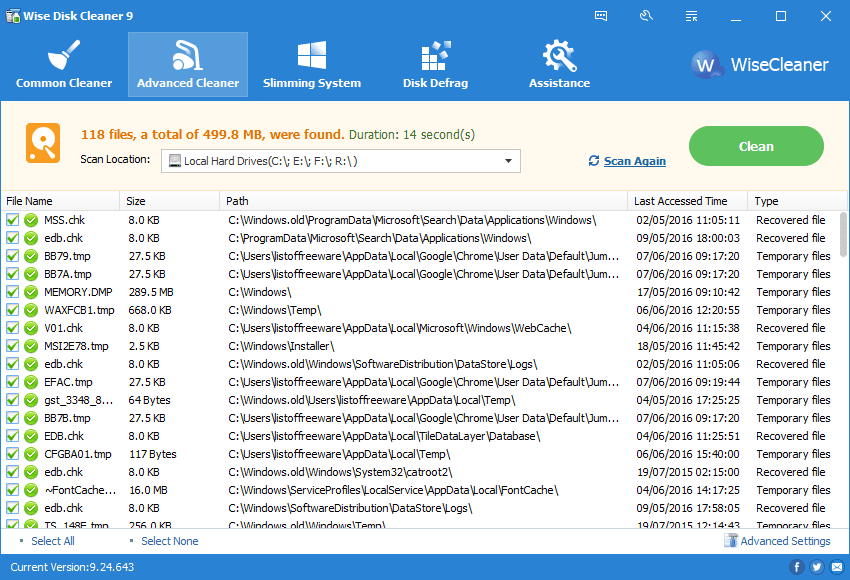Deselect the MEMORY.DMP checkbox
This screenshot has height=580, width=850.
(x=12, y=292)
